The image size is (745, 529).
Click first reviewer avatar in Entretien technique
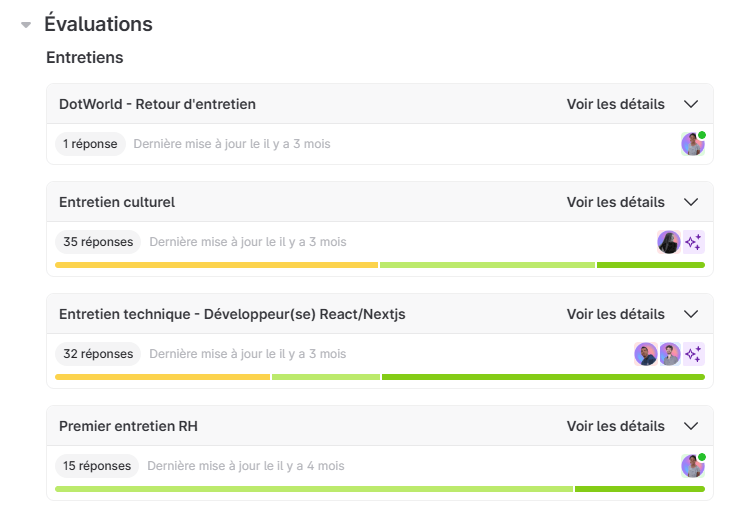645,354
